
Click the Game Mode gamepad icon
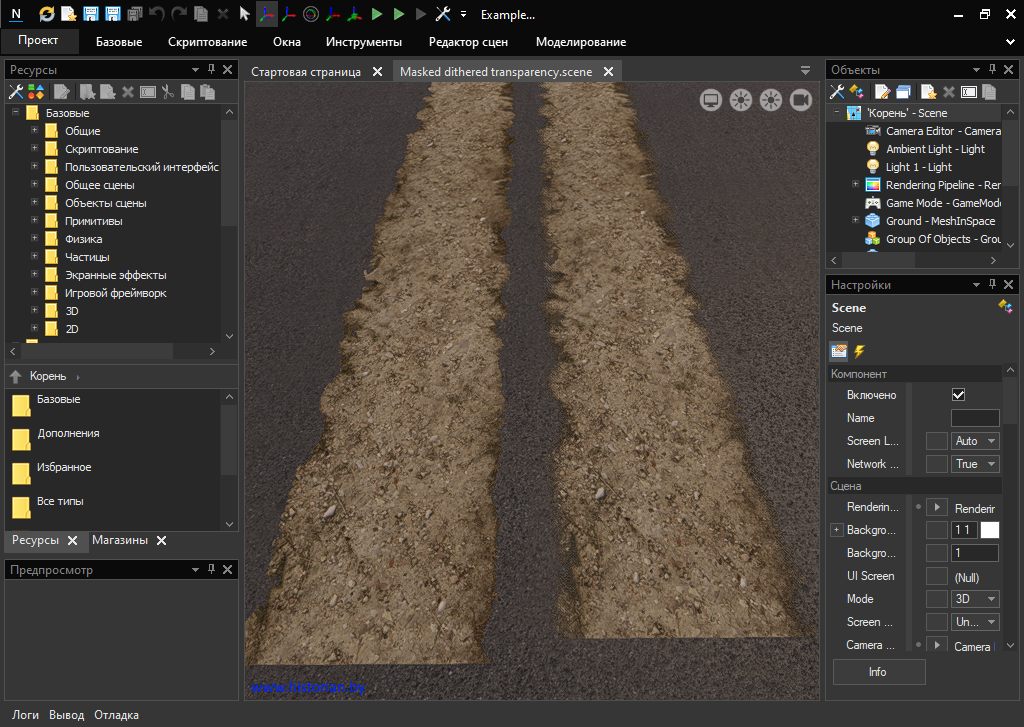(872, 203)
